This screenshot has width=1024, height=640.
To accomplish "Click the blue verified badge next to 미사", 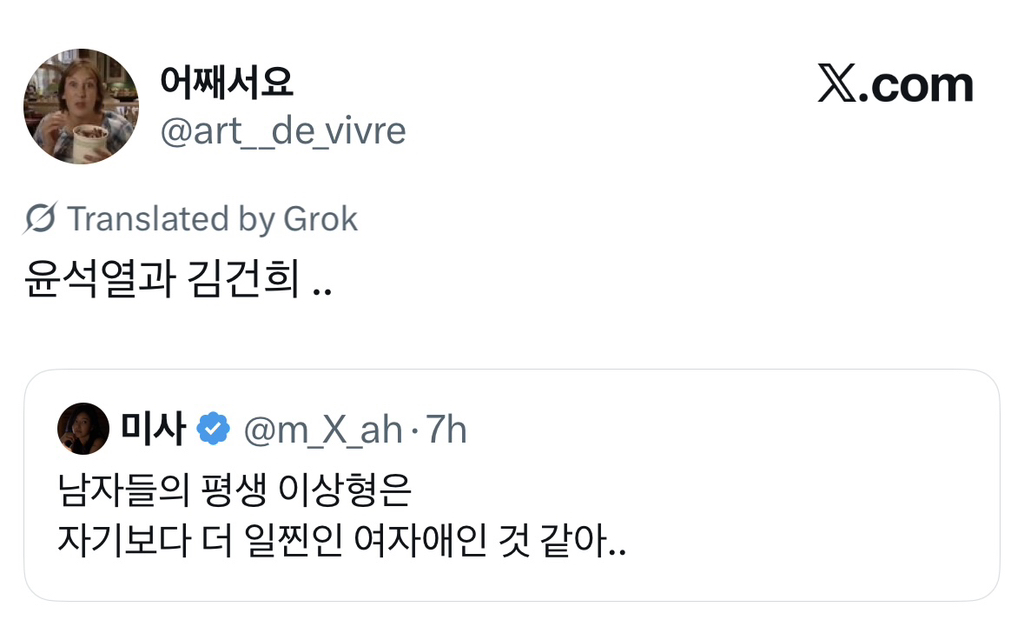I will (212, 429).
